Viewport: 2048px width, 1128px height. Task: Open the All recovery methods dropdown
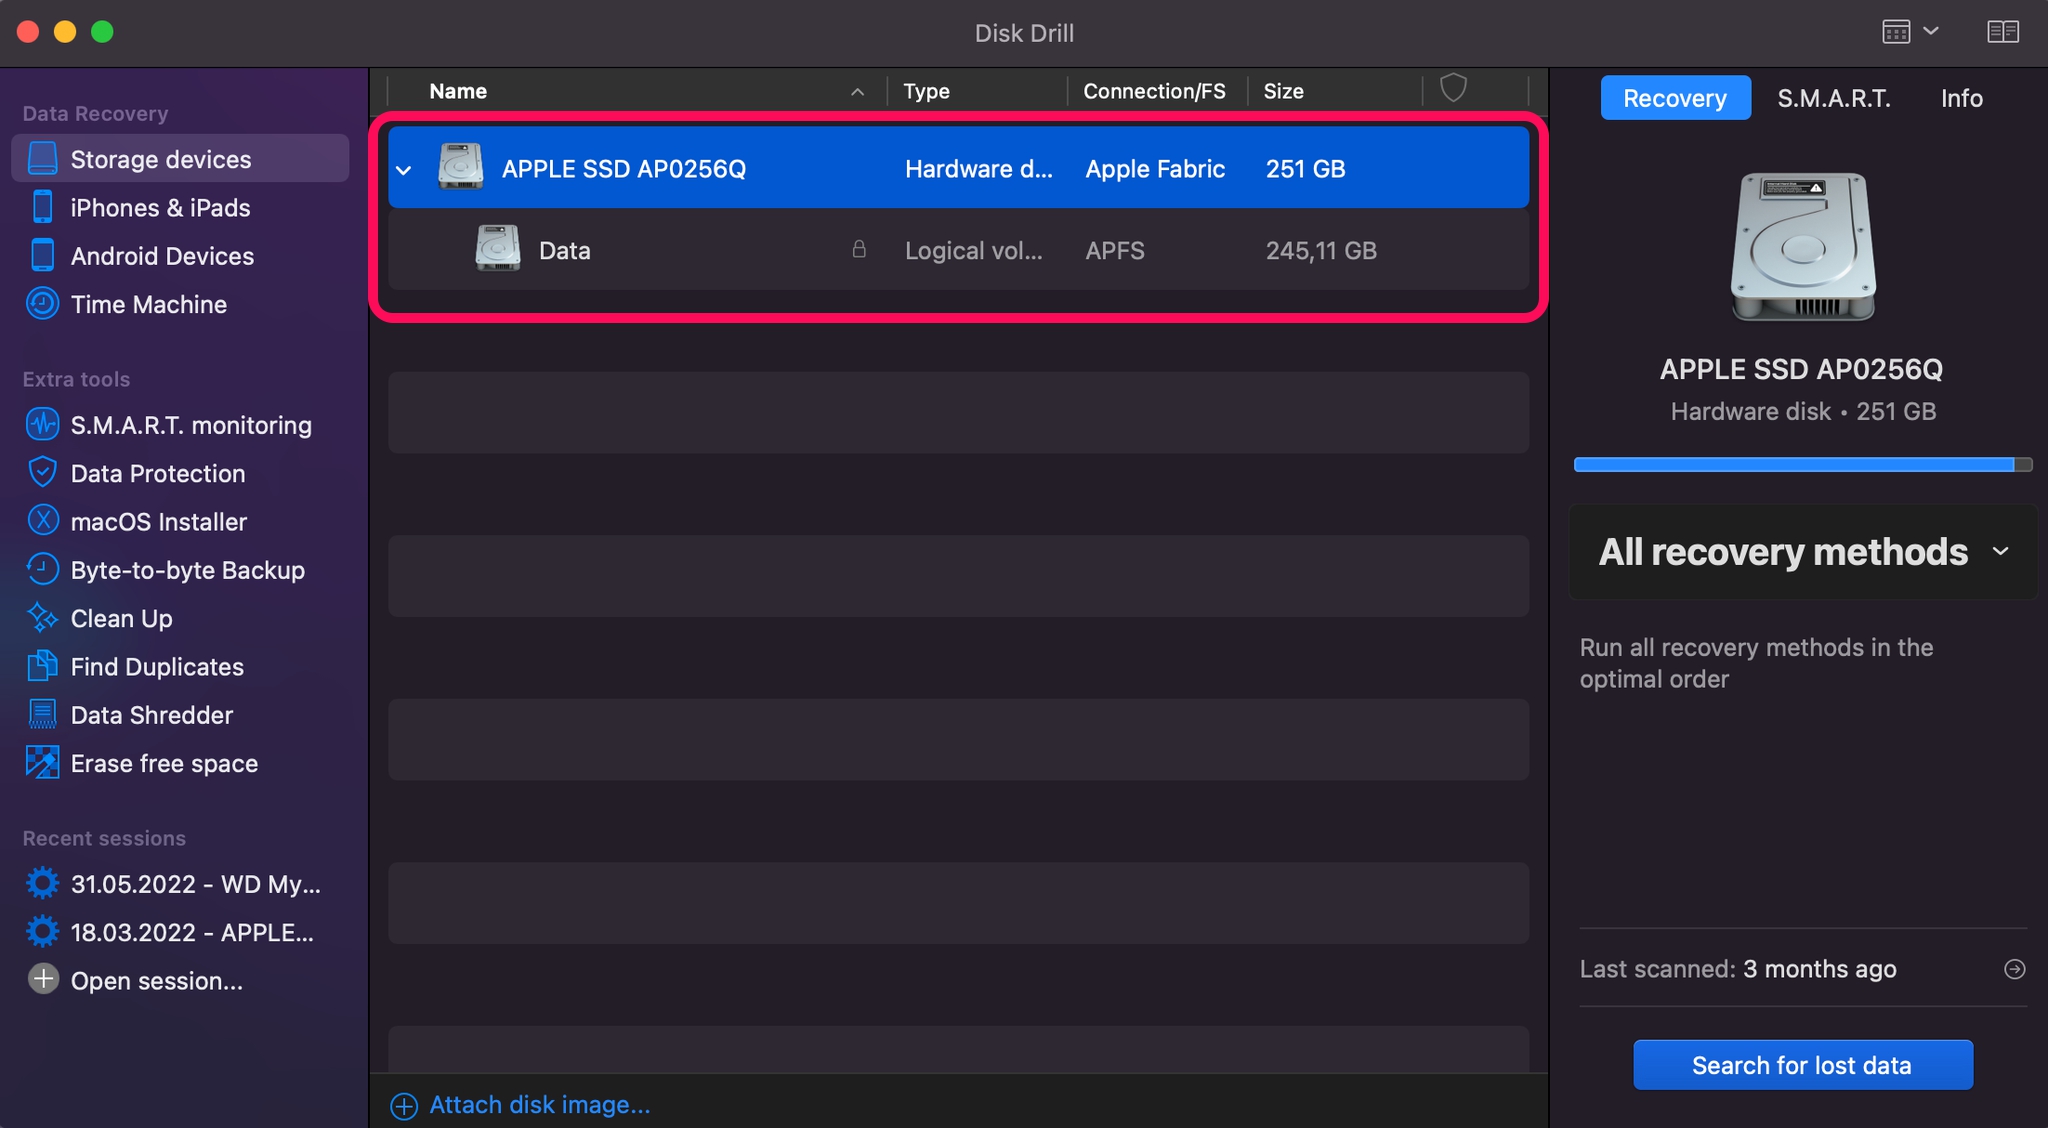click(x=1803, y=552)
